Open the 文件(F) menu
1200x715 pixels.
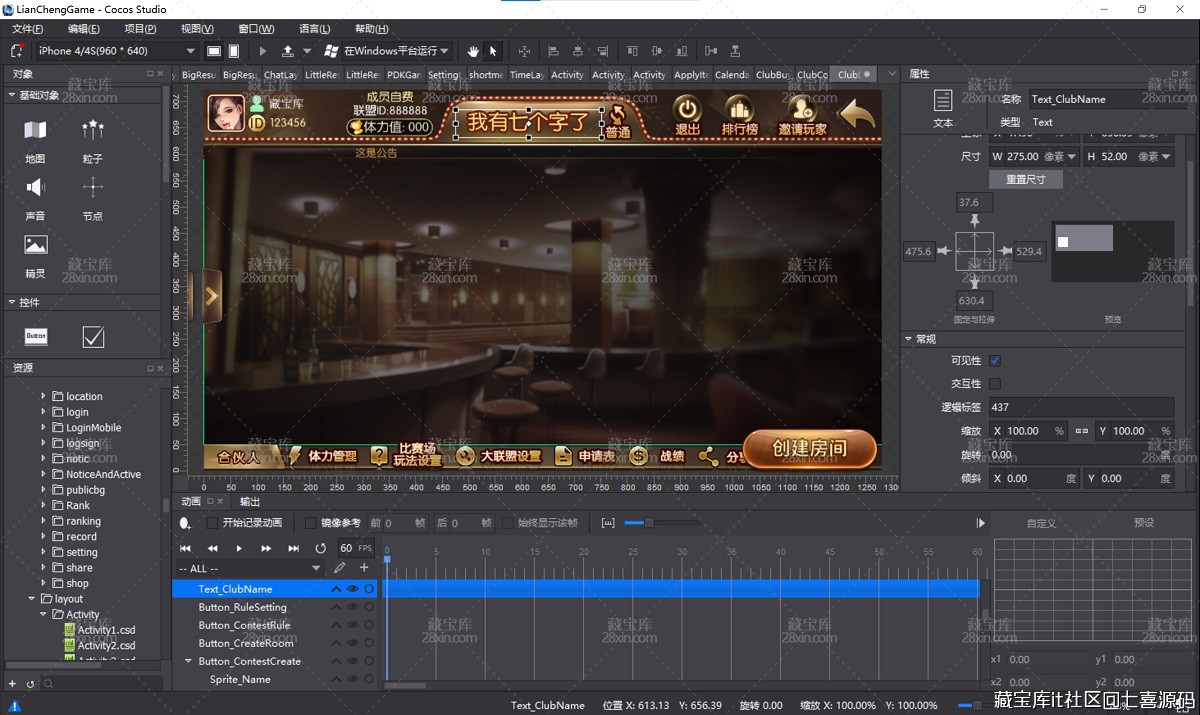tap(28, 29)
